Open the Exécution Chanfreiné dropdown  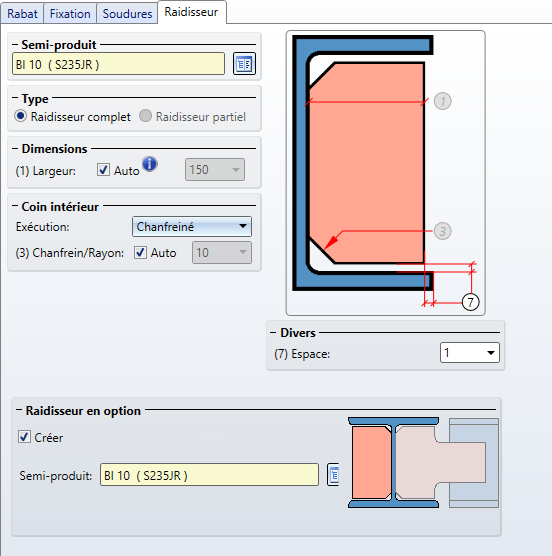point(192,227)
